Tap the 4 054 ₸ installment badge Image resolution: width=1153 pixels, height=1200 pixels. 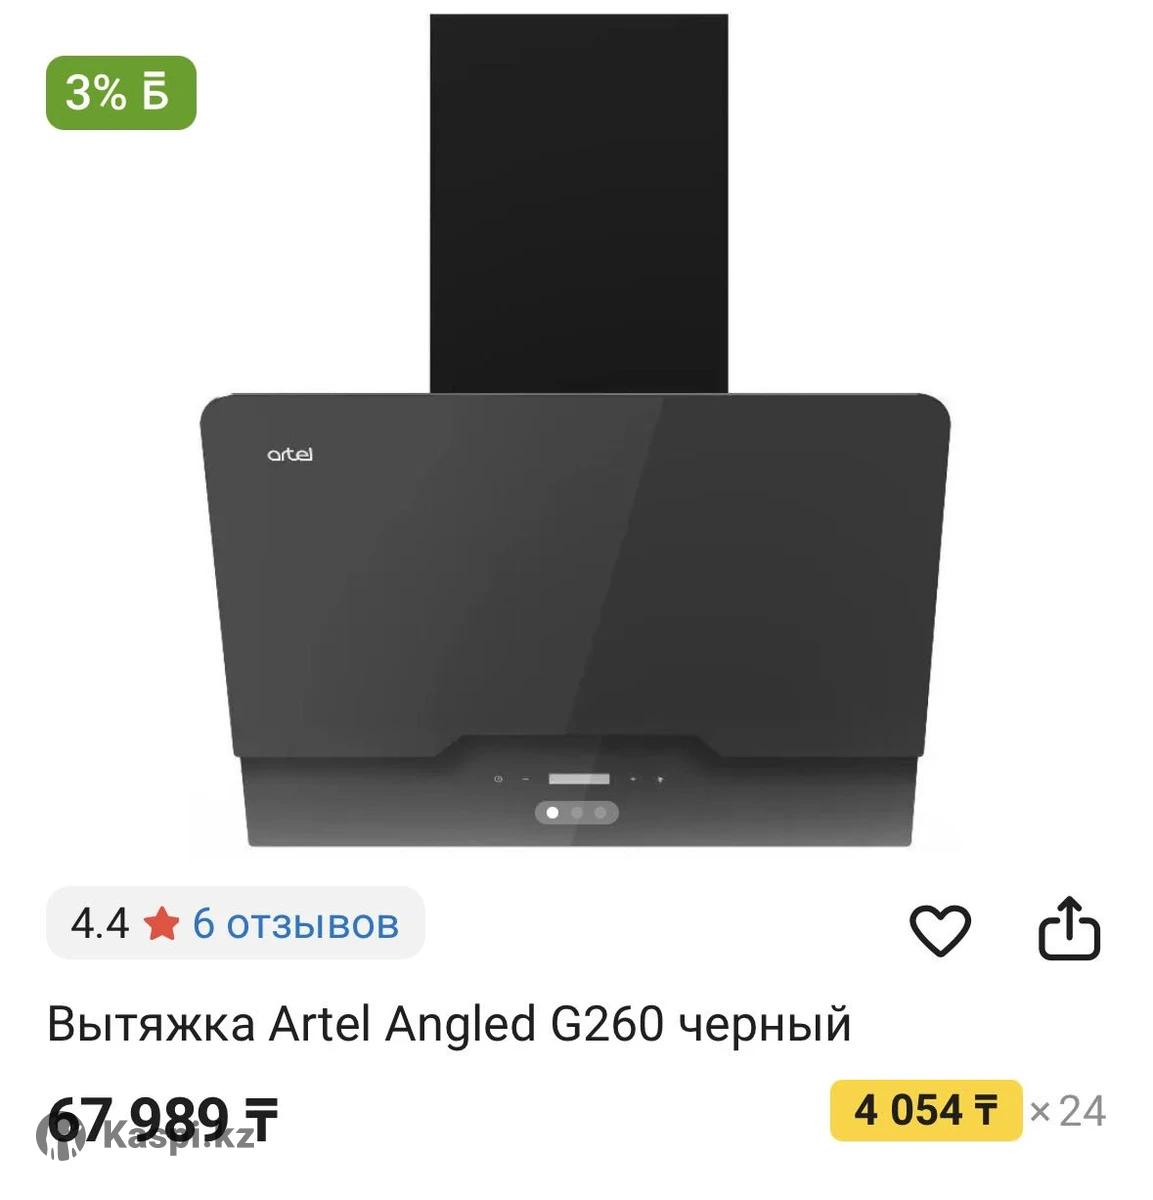(926, 1110)
